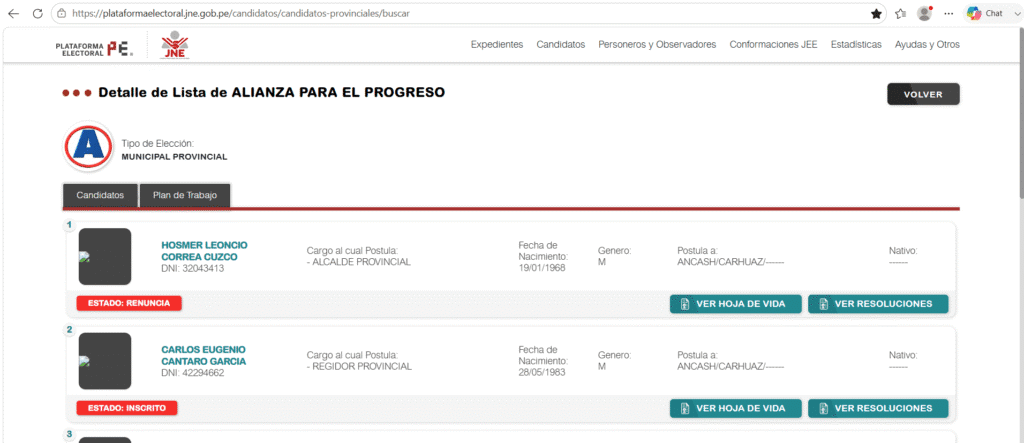Click the address bar URL field
The image size is (1024, 443).
(x=467, y=13)
